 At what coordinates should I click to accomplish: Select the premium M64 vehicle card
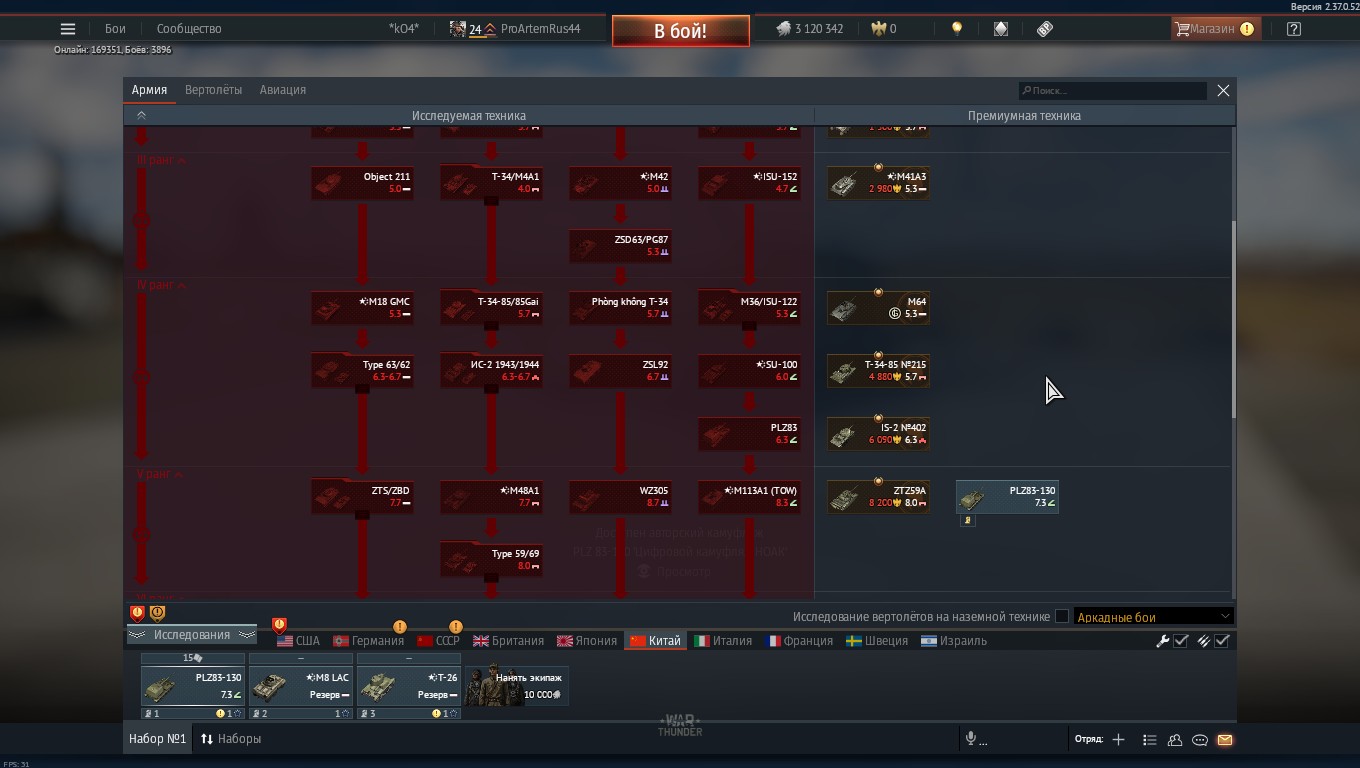pyautogui.click(x=878, y=308)
